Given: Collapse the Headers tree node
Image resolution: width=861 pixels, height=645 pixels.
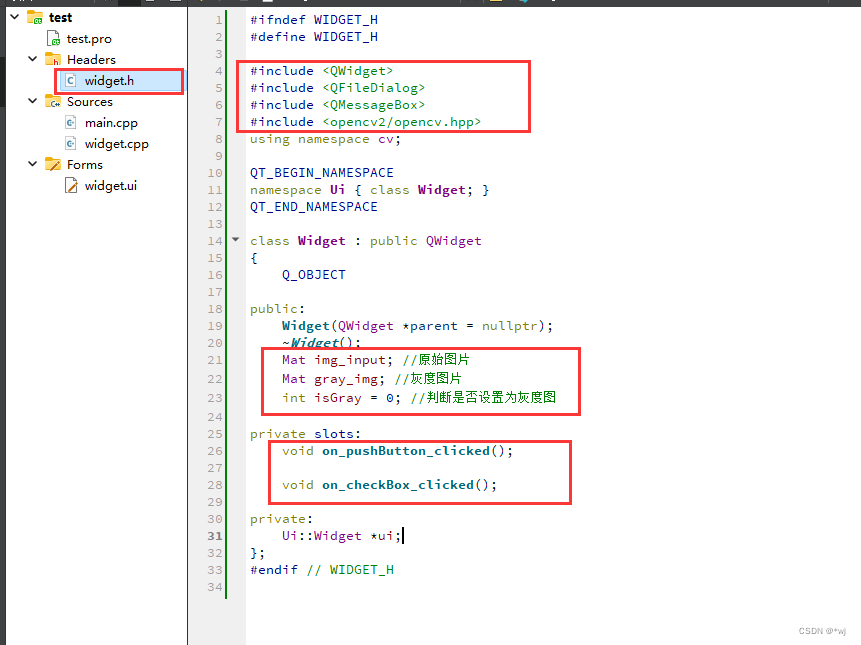Looking at the screenshot, I should coord(32,59).
